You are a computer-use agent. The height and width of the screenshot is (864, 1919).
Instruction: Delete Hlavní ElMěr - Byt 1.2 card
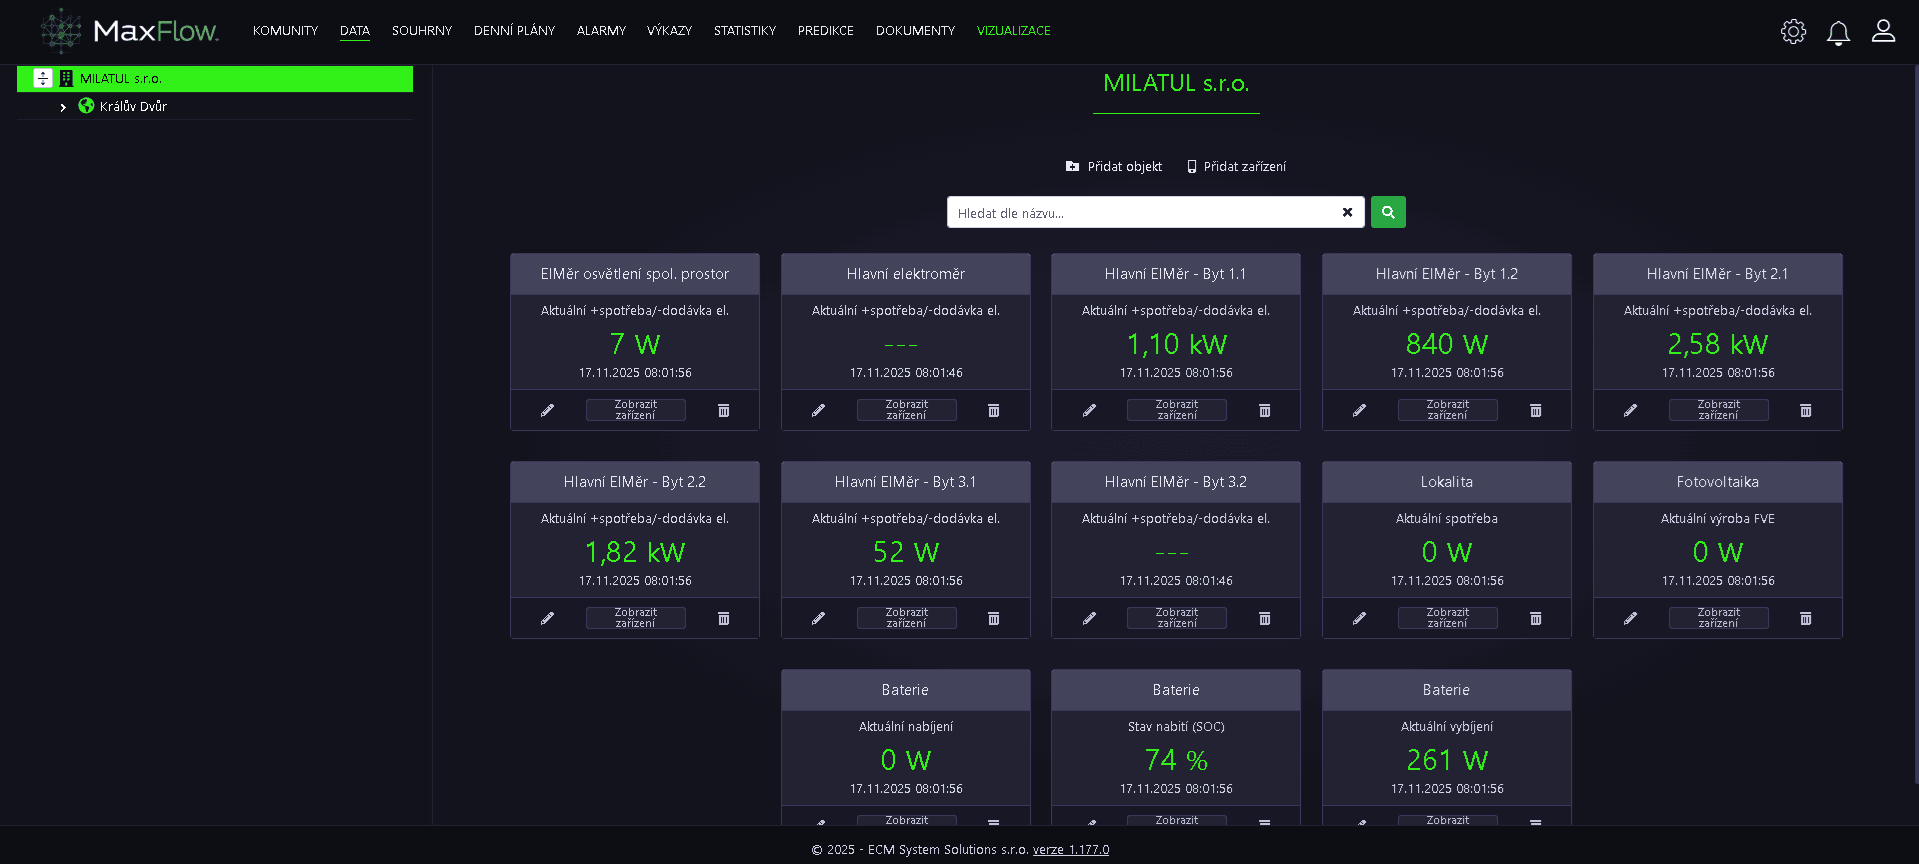click(x=1536, y=410)
